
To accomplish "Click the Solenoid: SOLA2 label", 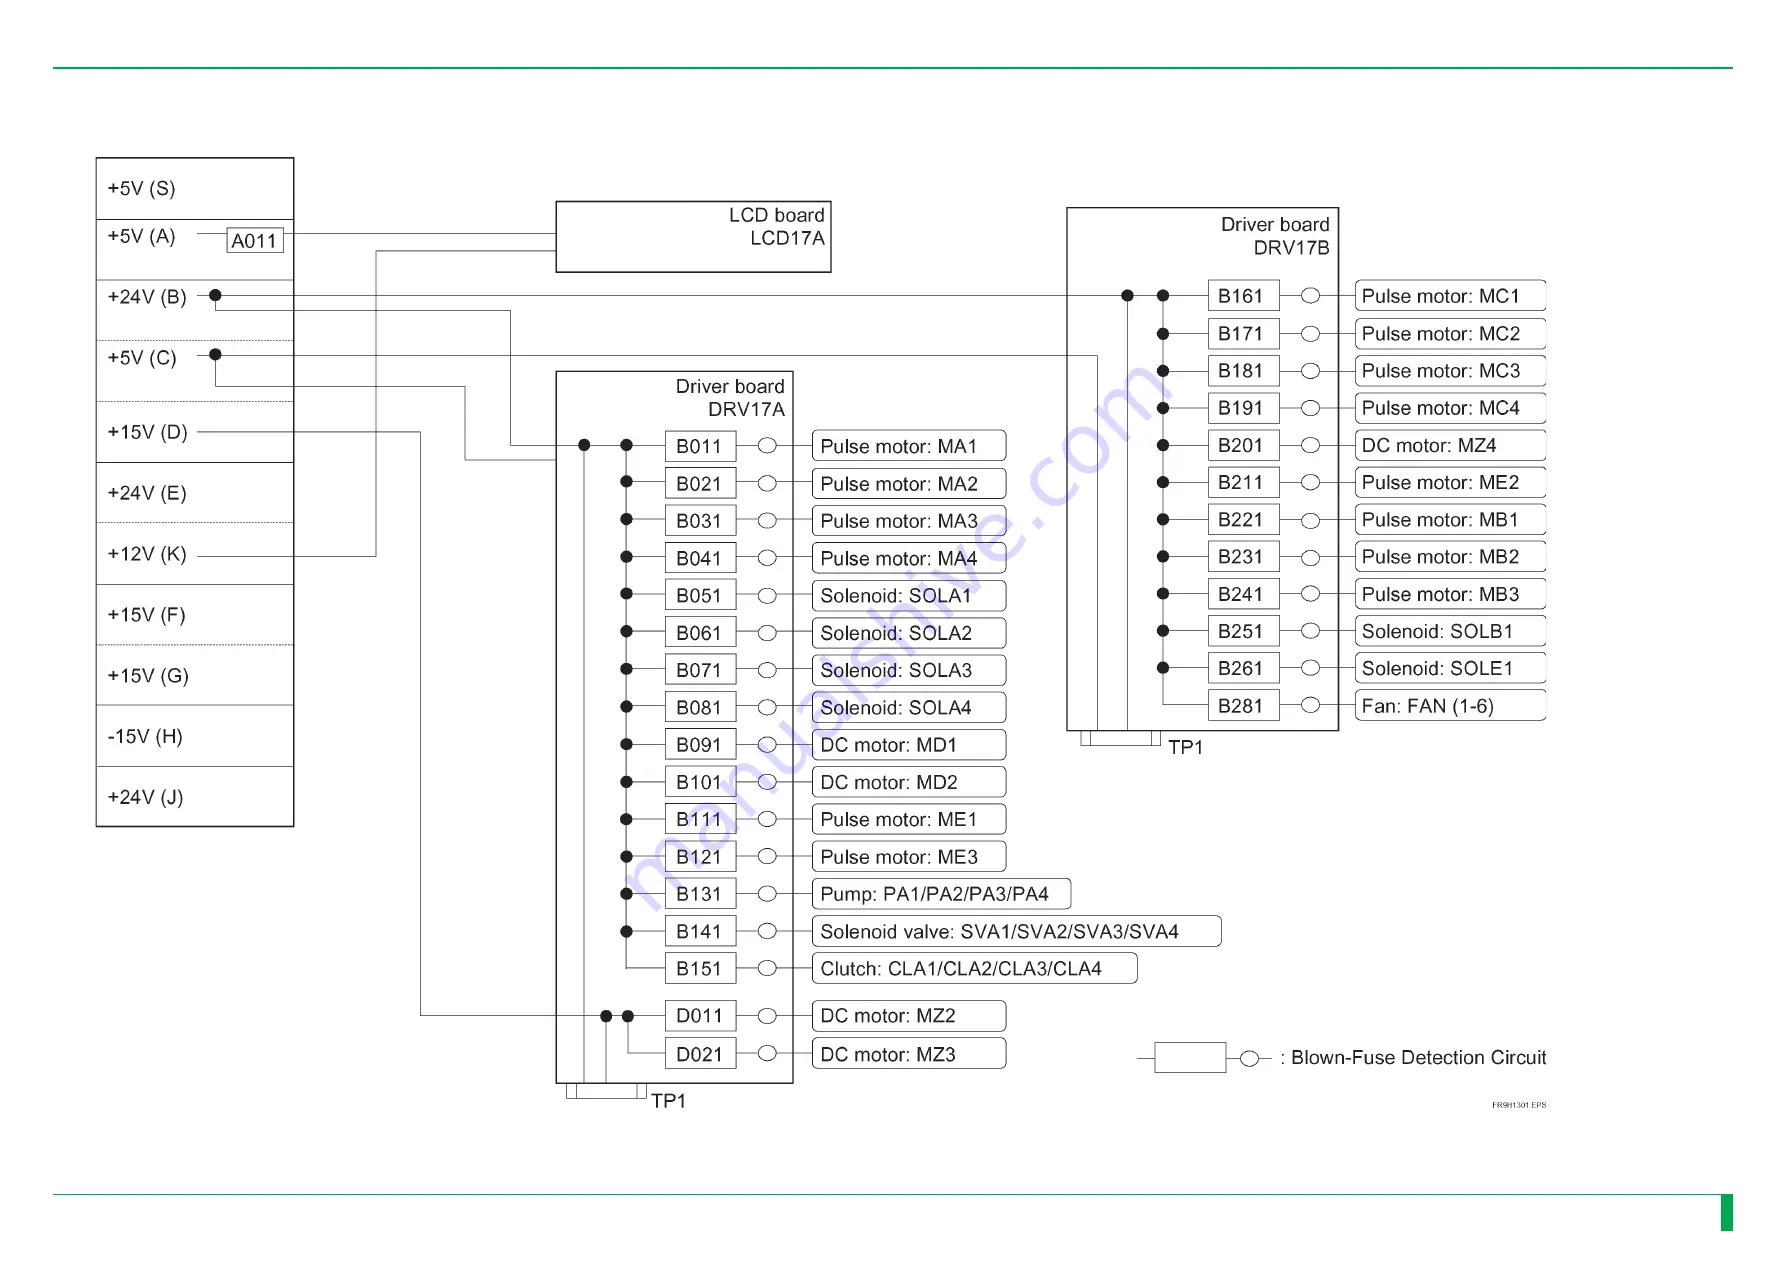I will point(909,633).
